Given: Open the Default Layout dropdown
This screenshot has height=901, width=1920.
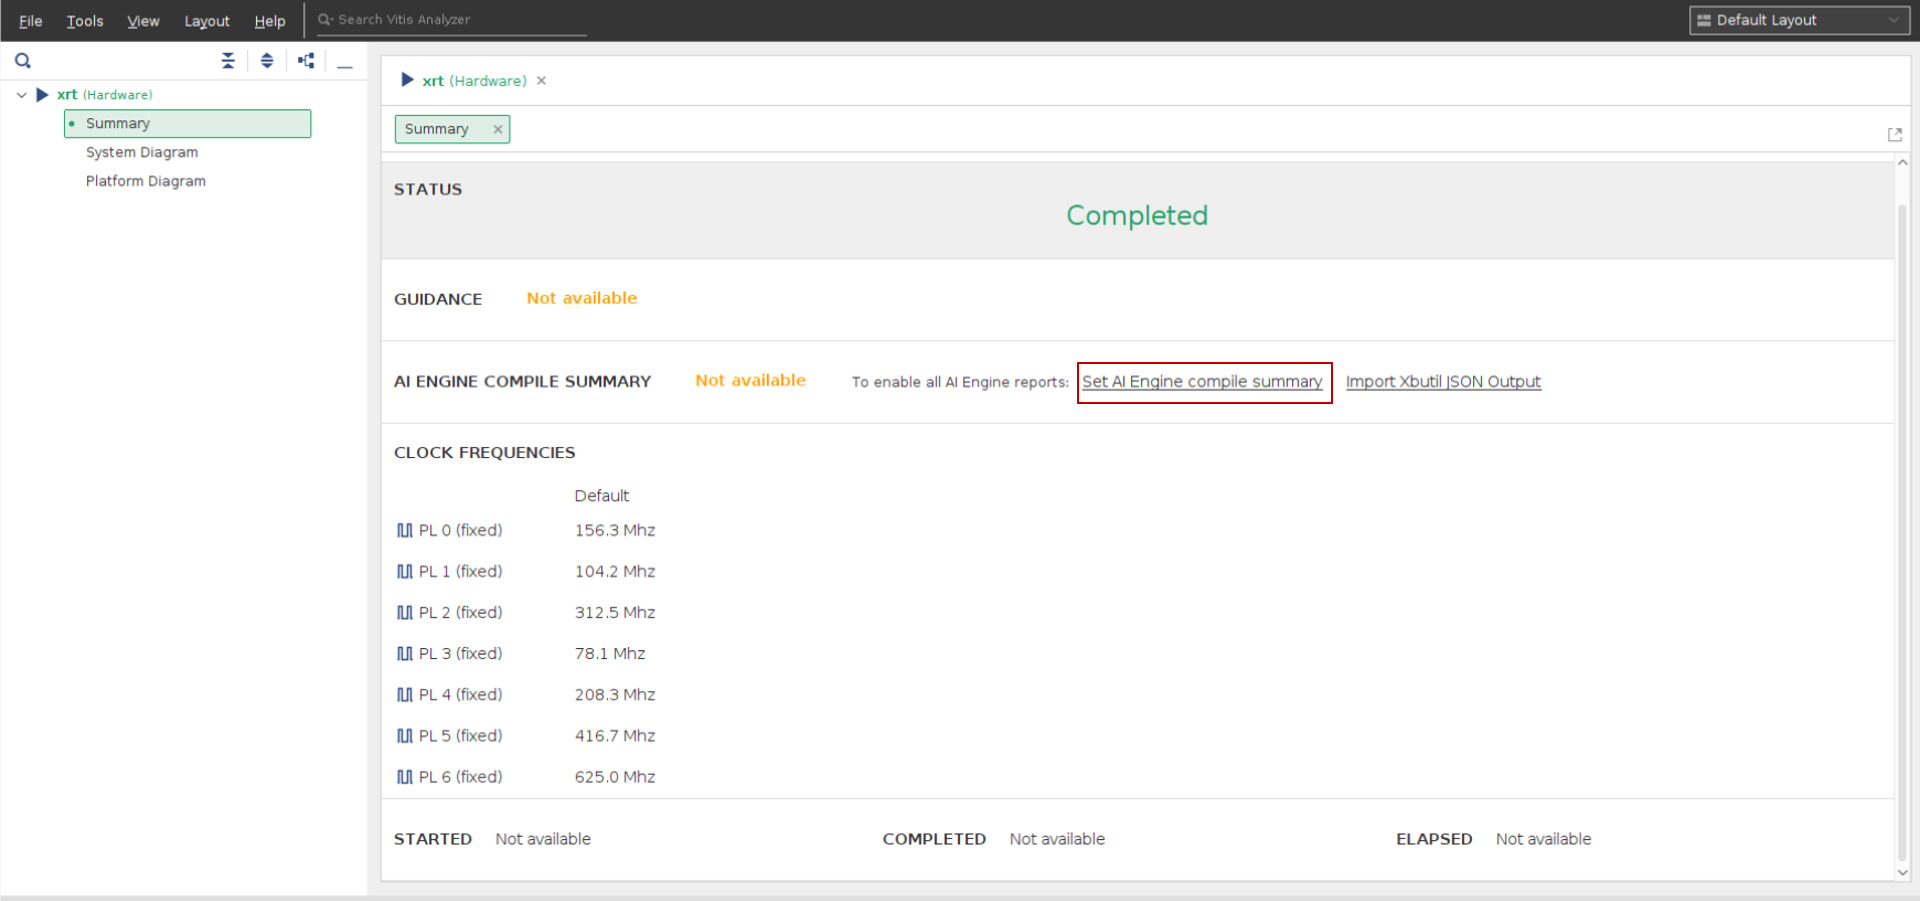Looking at the screenshot, I should (1799, 20).
